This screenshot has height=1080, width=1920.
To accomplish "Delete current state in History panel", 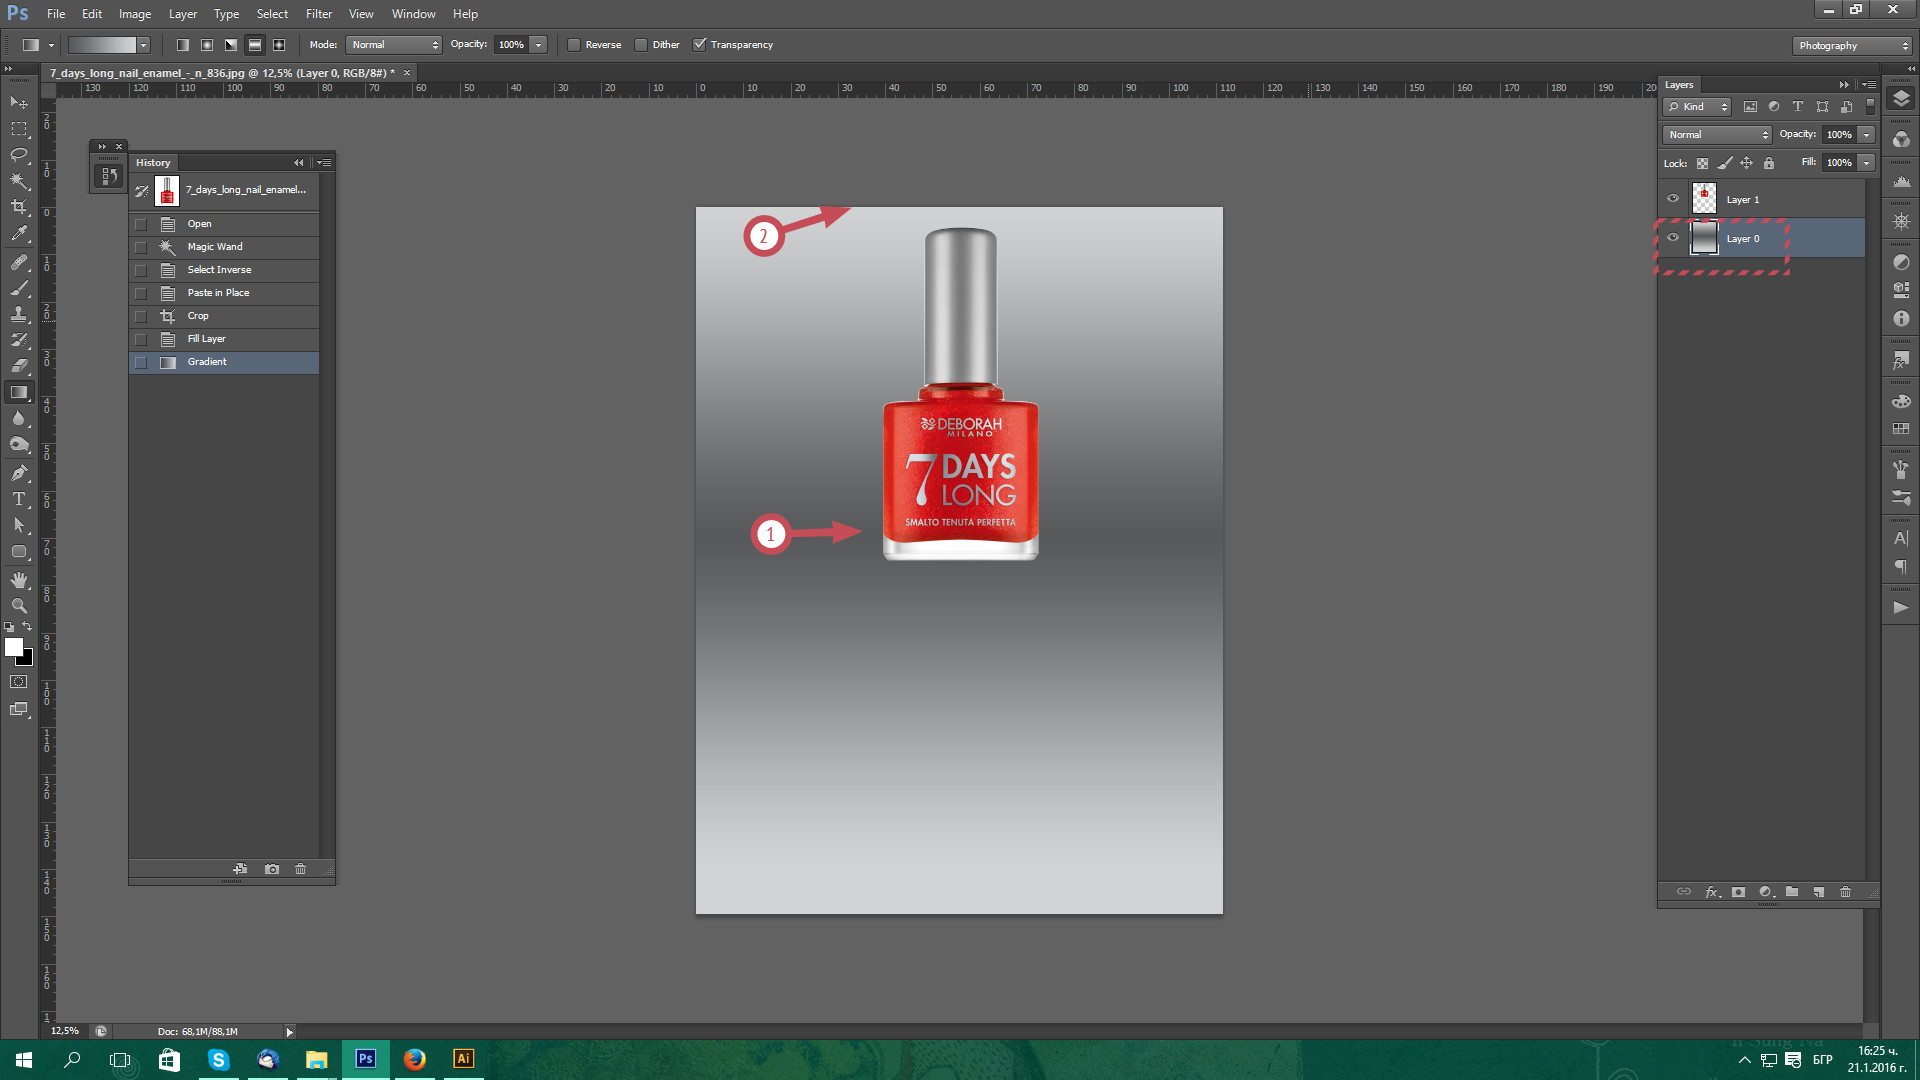I will [x=300, y=869].
